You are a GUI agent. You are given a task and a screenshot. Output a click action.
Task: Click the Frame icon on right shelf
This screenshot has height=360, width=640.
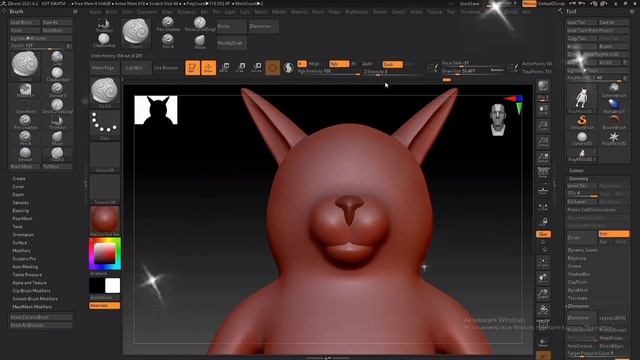543,262
